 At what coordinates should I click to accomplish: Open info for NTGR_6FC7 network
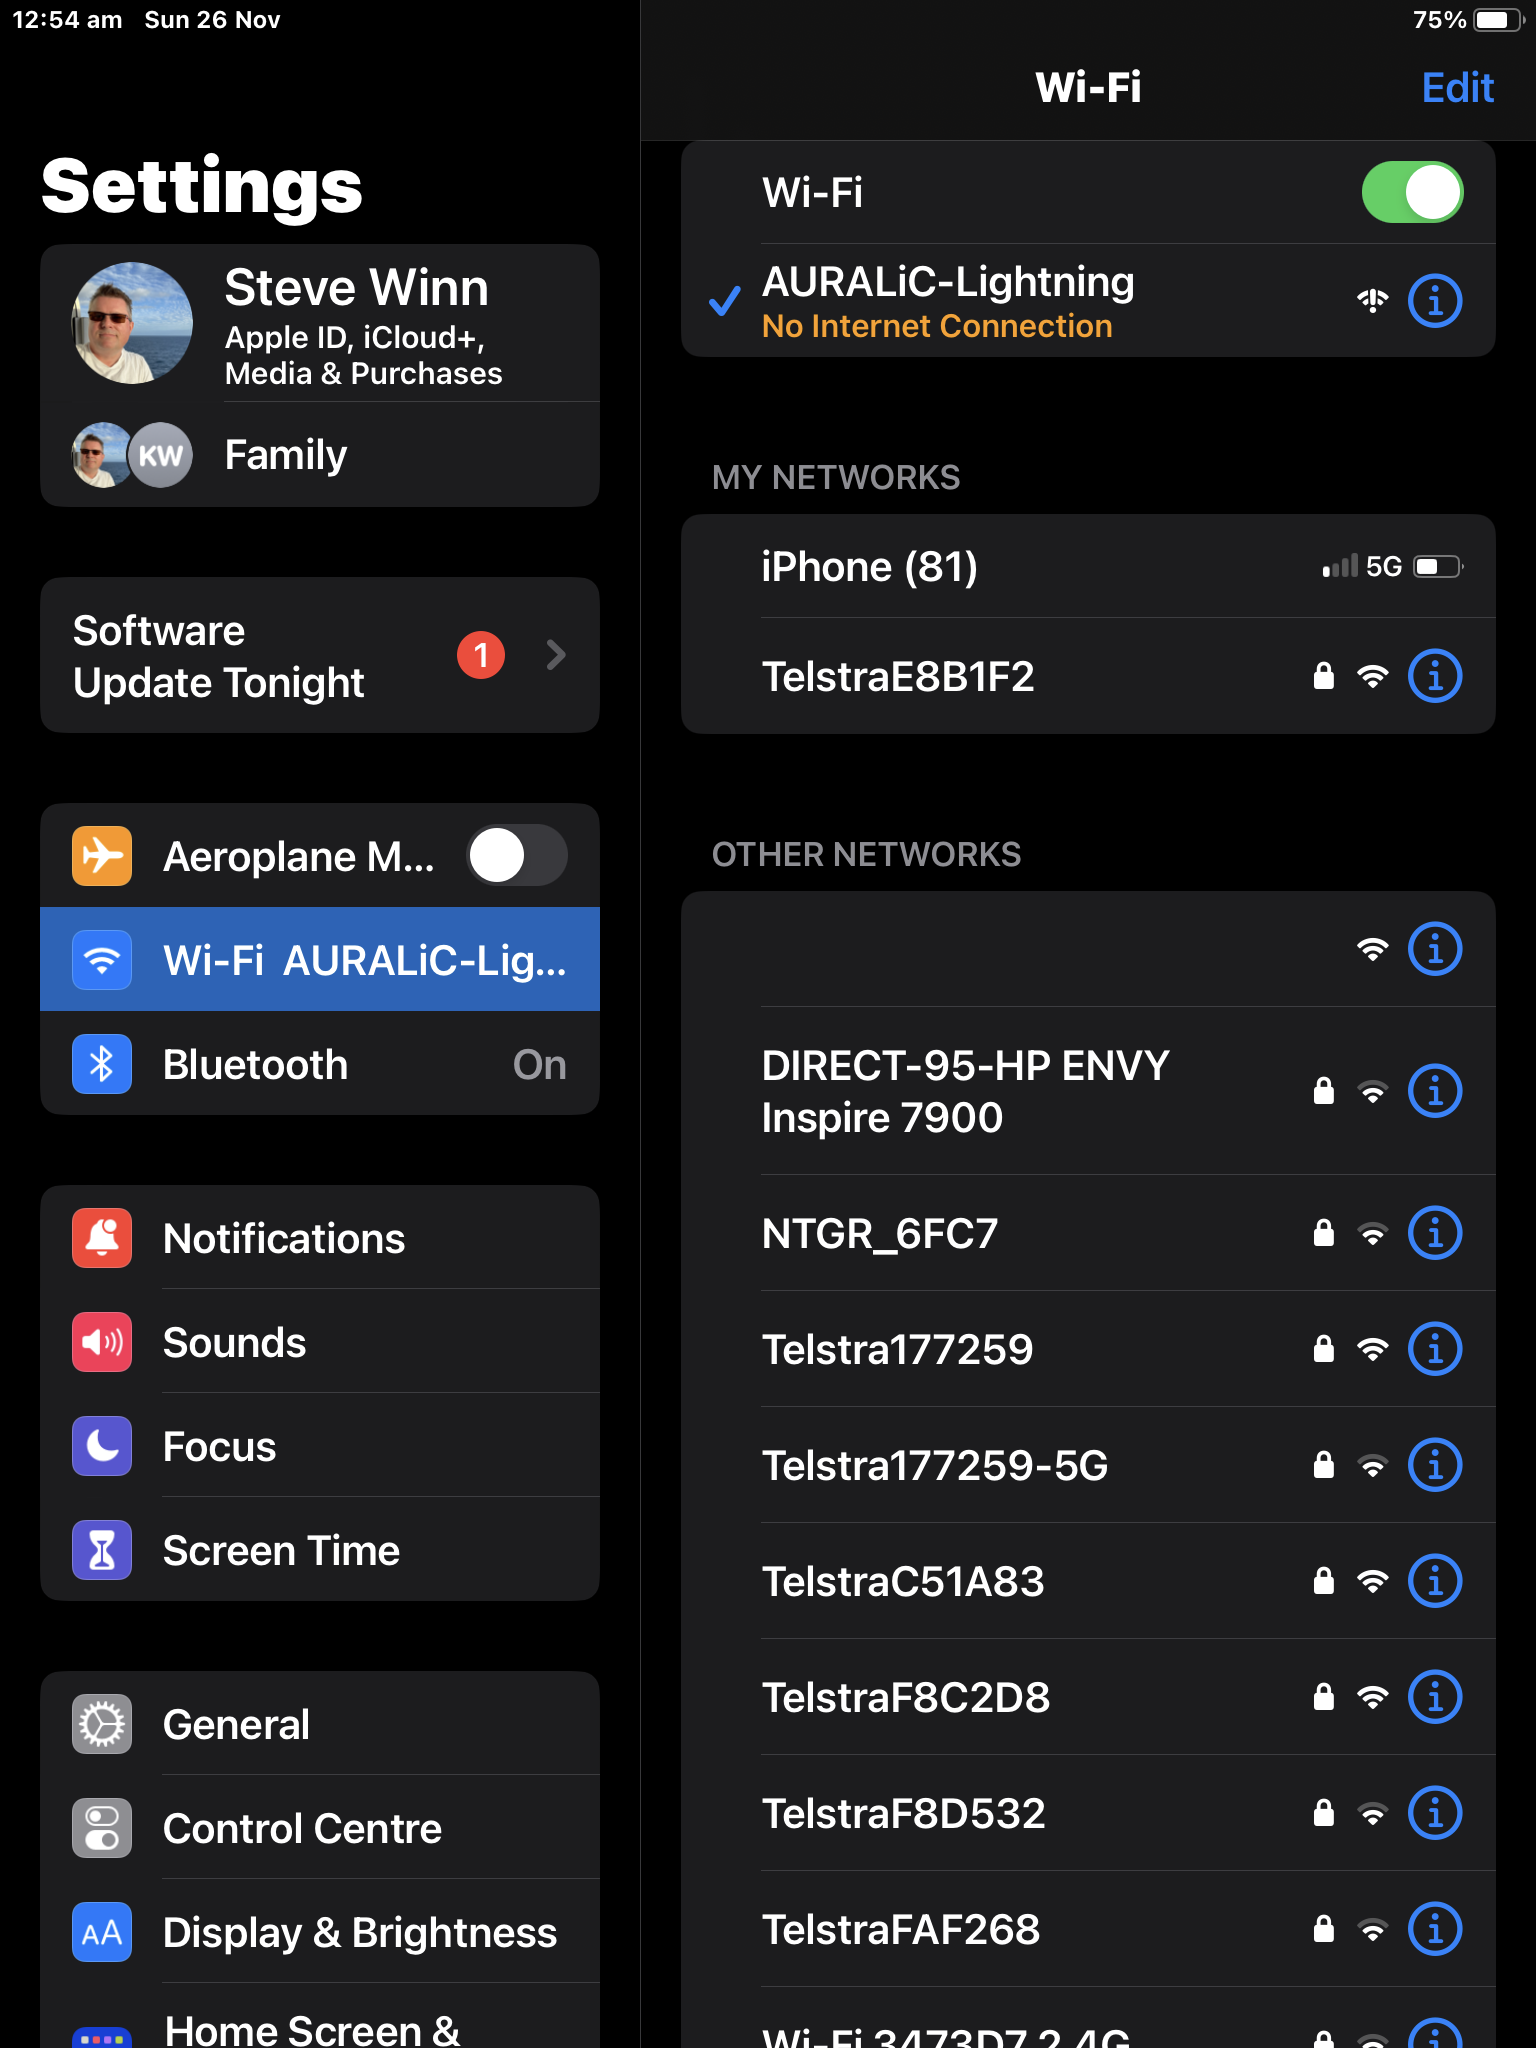(1435, 1233)
